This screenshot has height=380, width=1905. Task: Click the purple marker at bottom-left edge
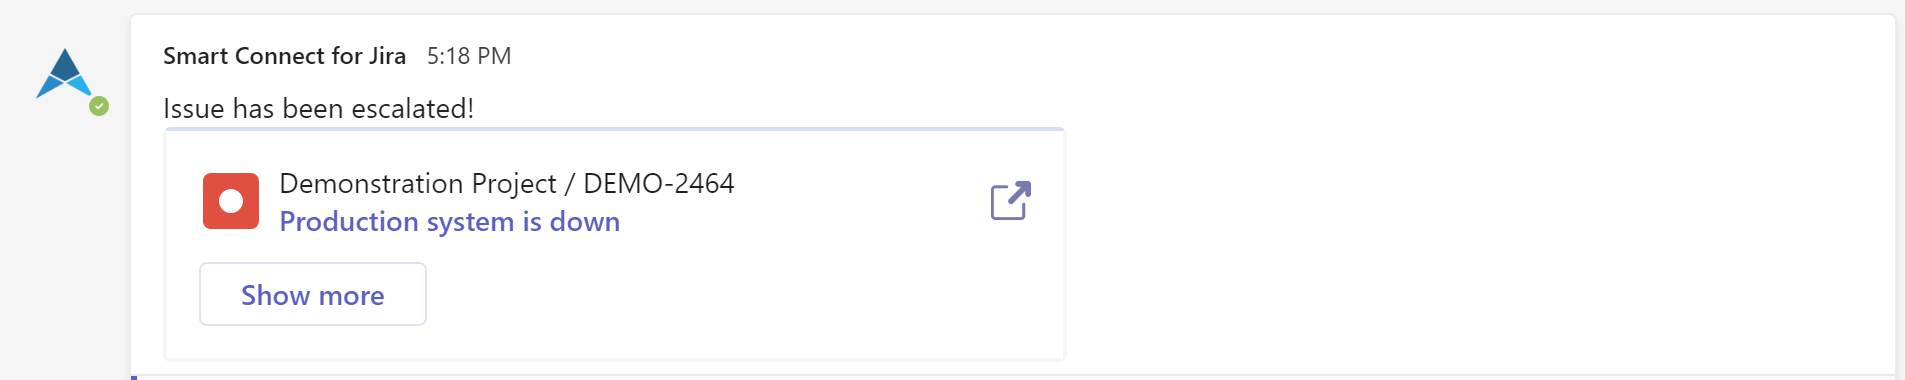click(134, 377)
